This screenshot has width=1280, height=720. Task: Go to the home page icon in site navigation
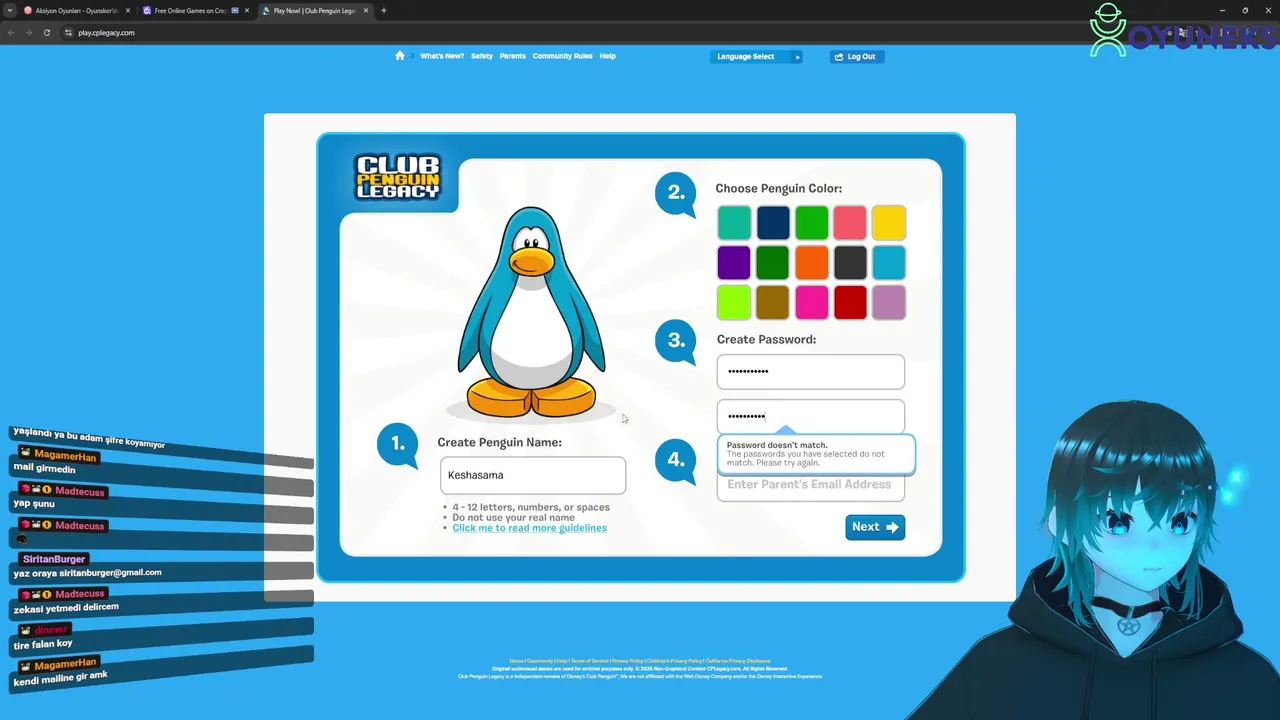pyautogui.click(x=400, y=56)
